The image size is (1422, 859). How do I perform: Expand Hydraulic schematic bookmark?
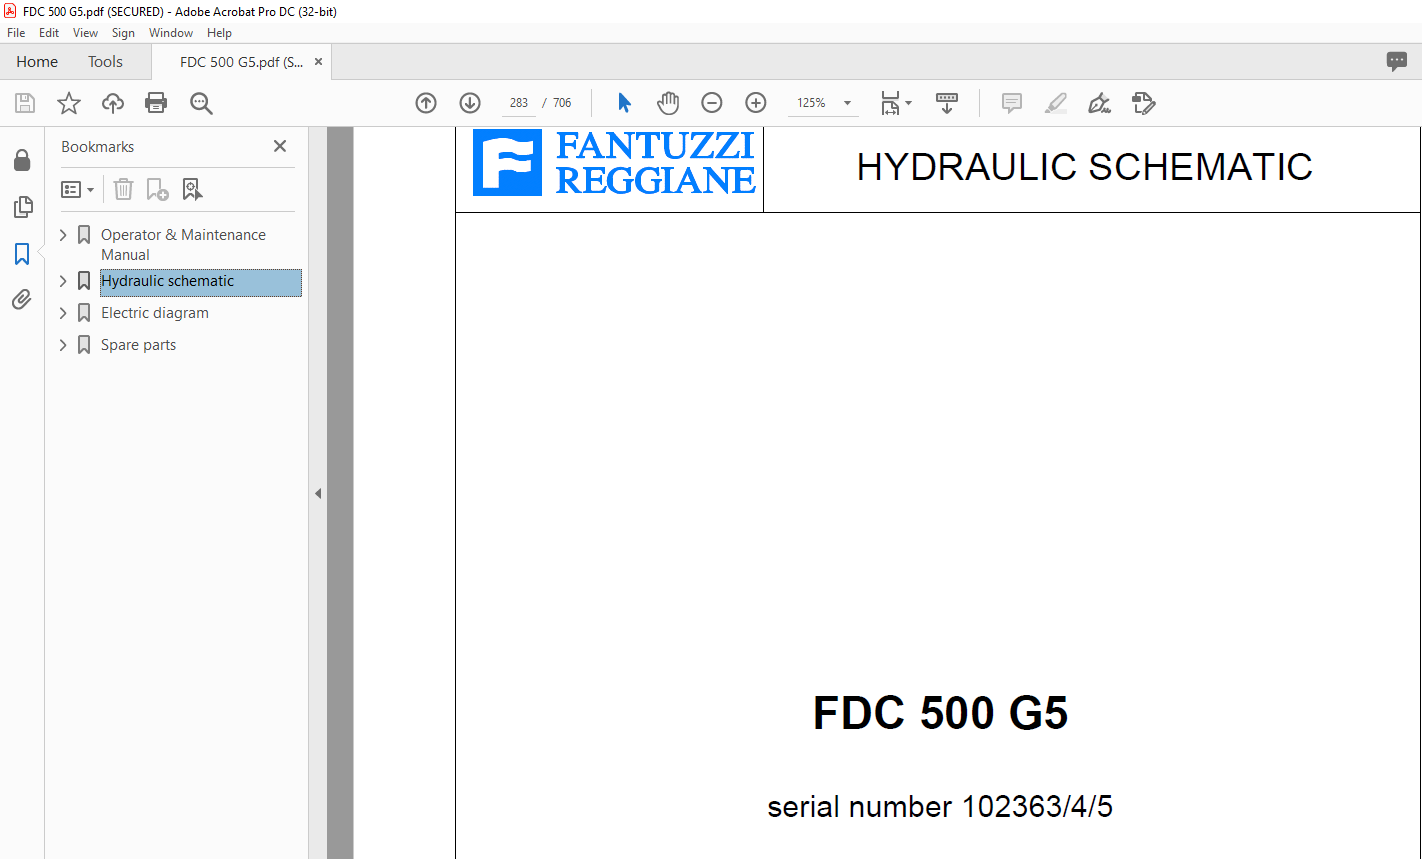tap(64, 281)
